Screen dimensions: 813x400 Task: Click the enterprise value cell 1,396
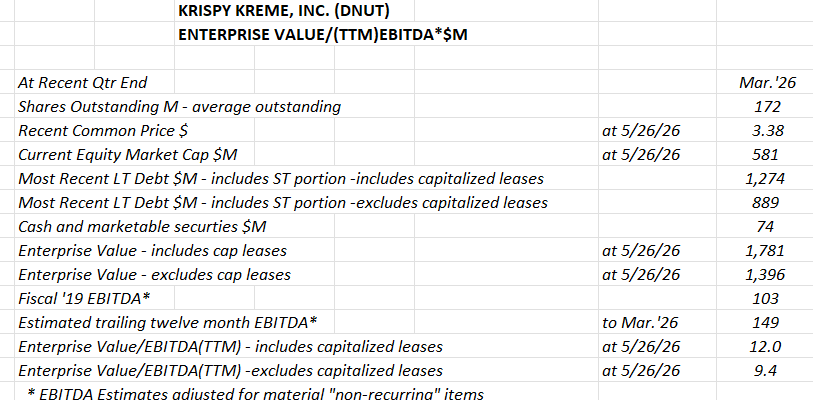767,274
